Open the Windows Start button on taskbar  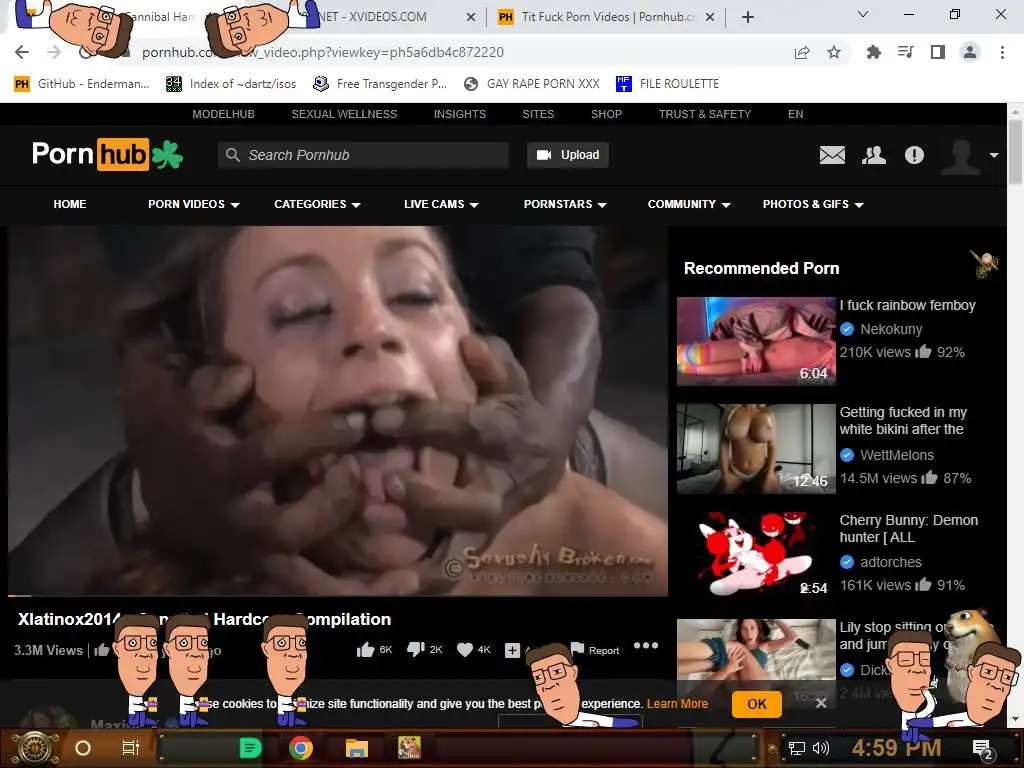coord(35,748)
